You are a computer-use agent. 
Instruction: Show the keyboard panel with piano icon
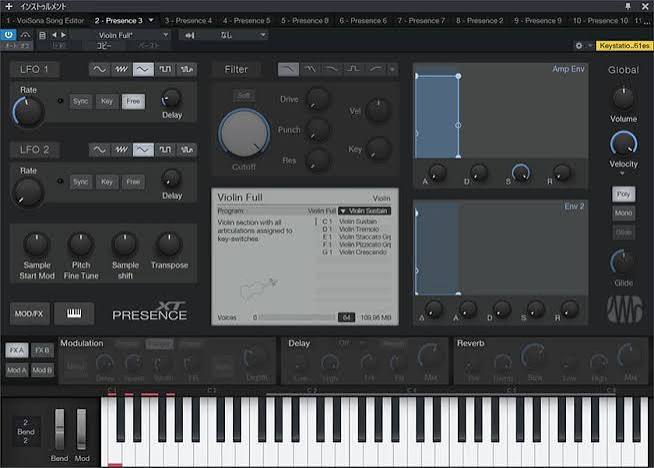point(74,313)
